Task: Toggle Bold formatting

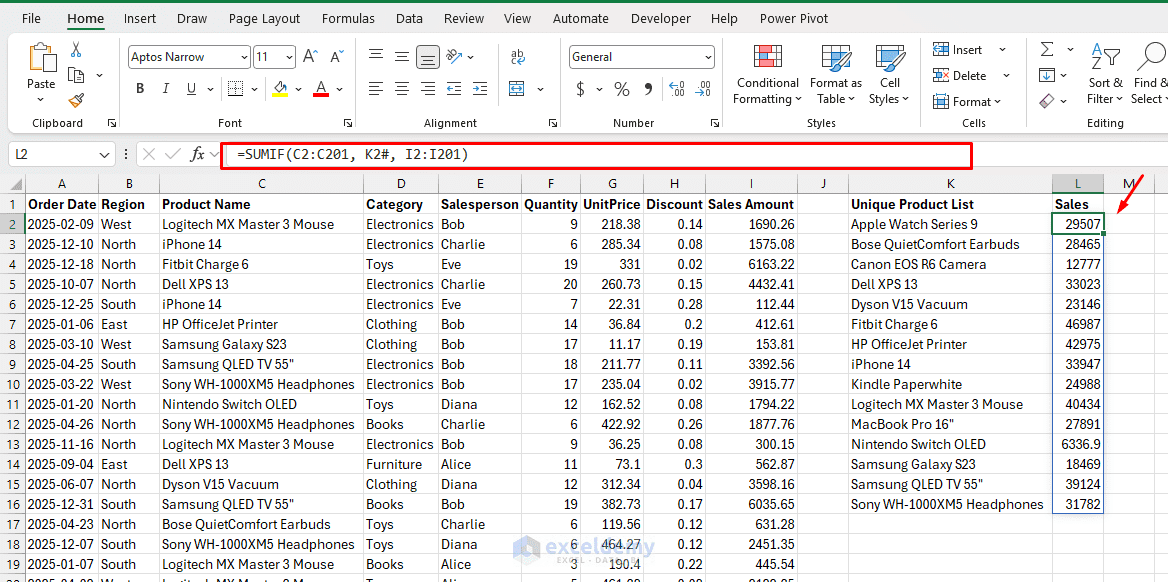Action: point(140,89)
